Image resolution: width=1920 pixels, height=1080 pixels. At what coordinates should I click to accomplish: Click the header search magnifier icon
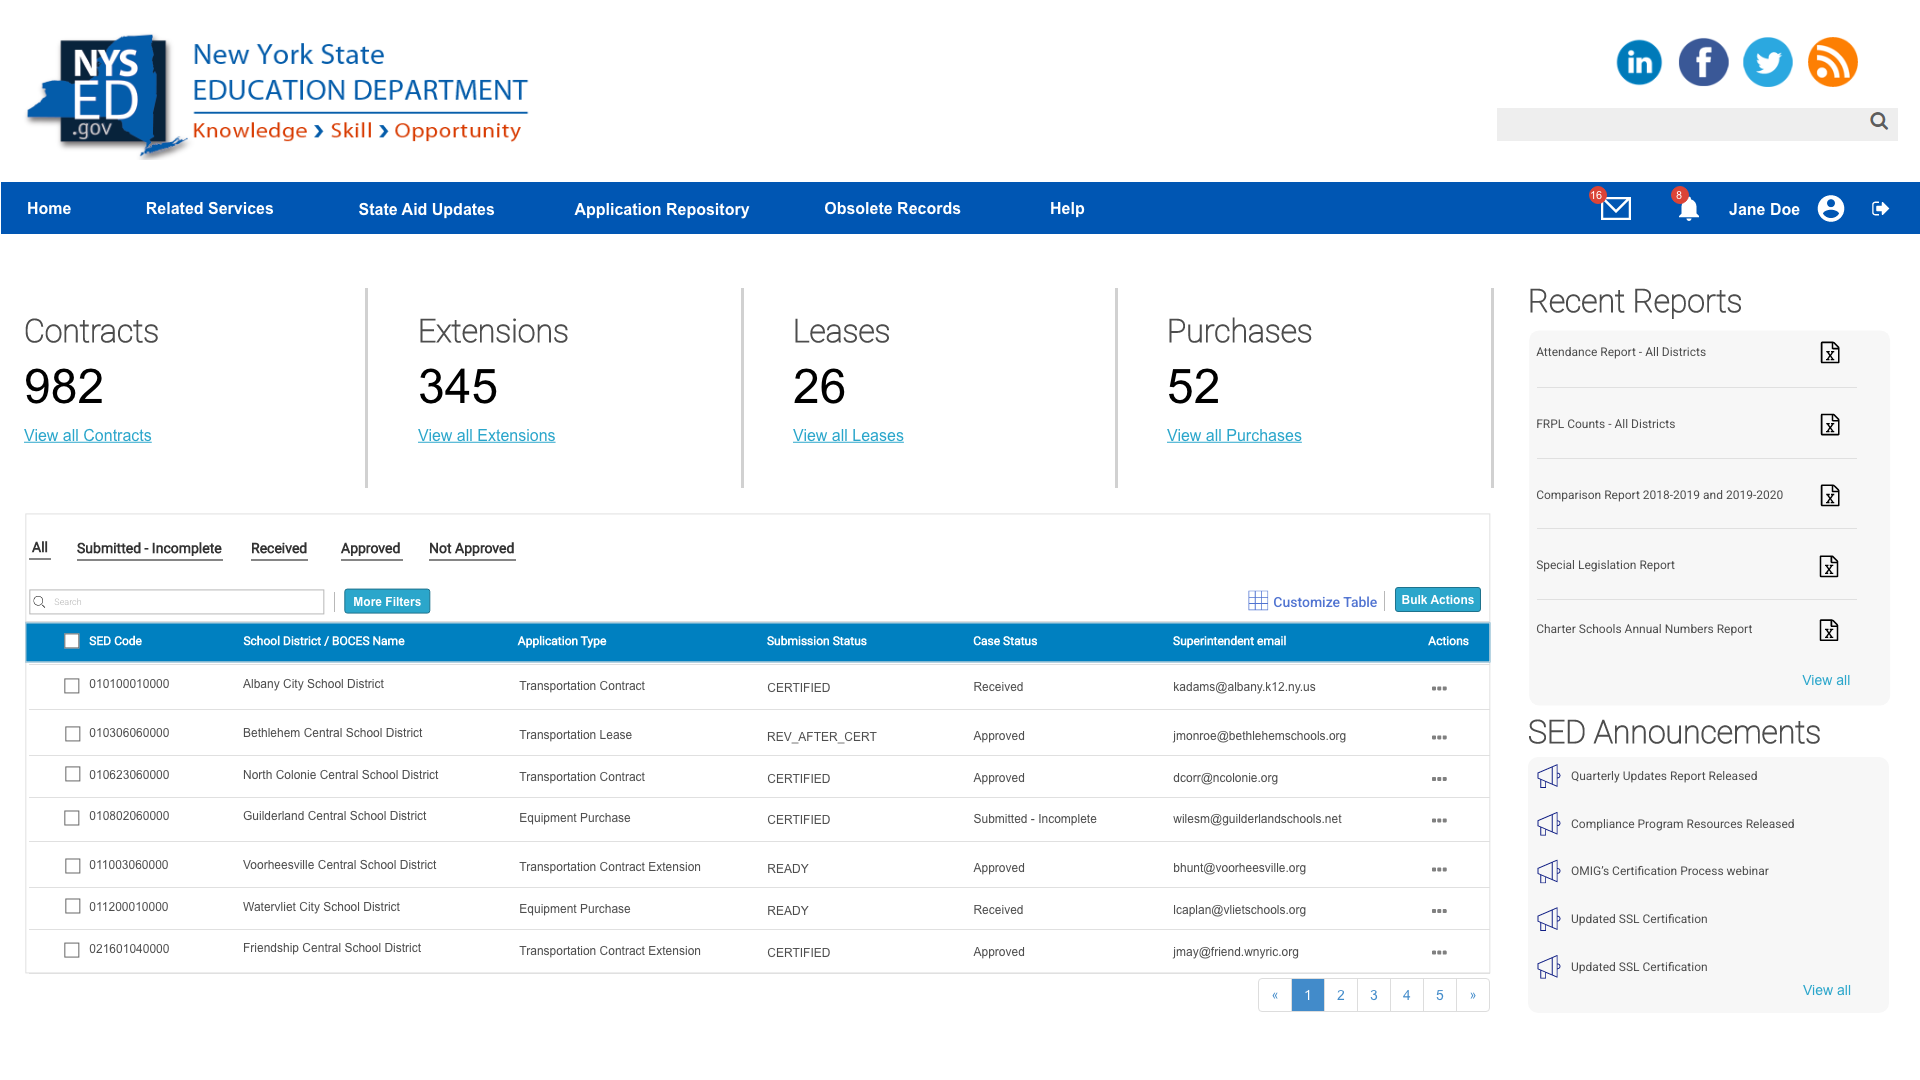[1878, 121]
